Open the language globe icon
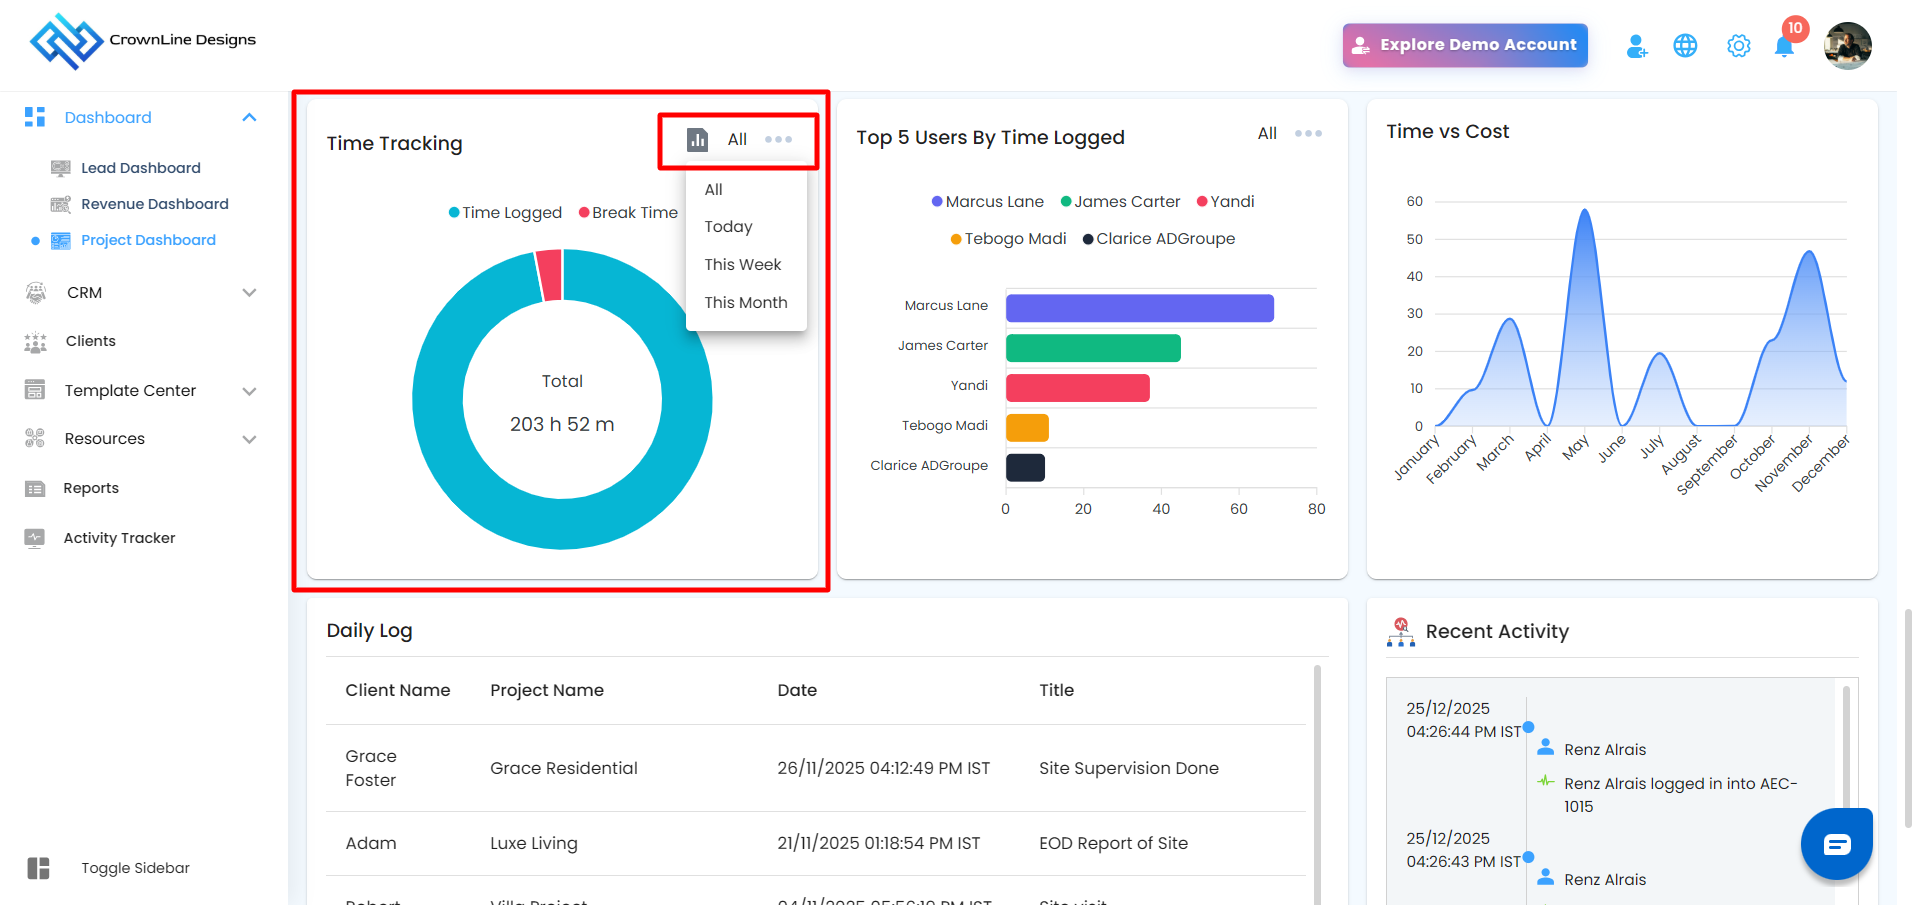Screen dimensions: 1920x905 click(1685, 46)
